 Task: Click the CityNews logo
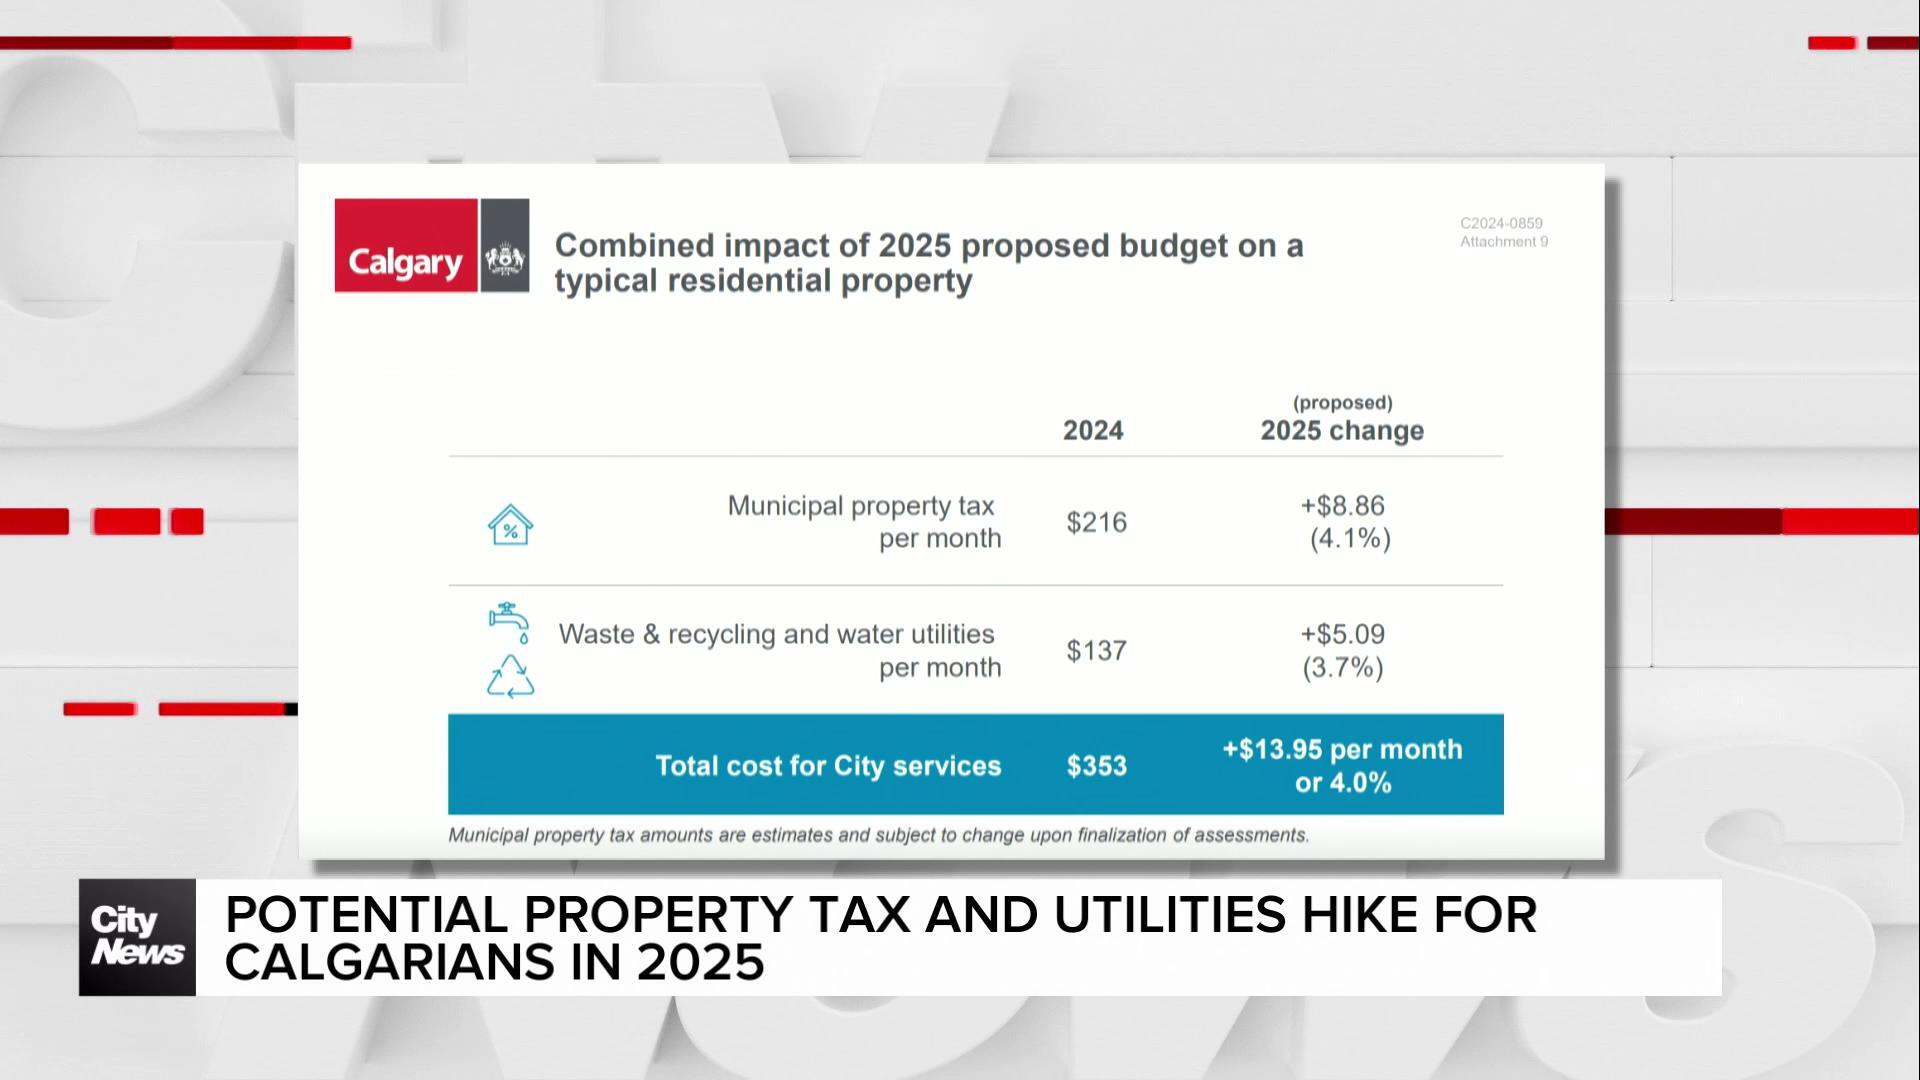[137, 937]
